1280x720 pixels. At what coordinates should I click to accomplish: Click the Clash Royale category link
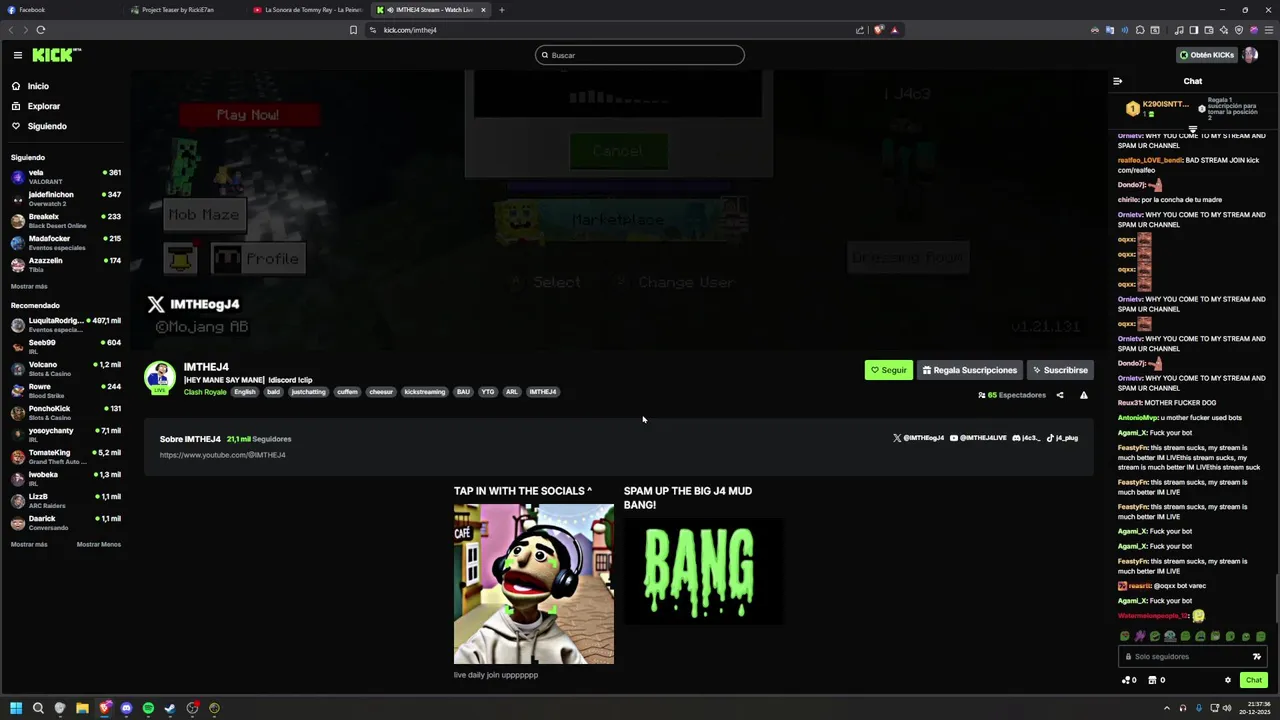point(205,392)
